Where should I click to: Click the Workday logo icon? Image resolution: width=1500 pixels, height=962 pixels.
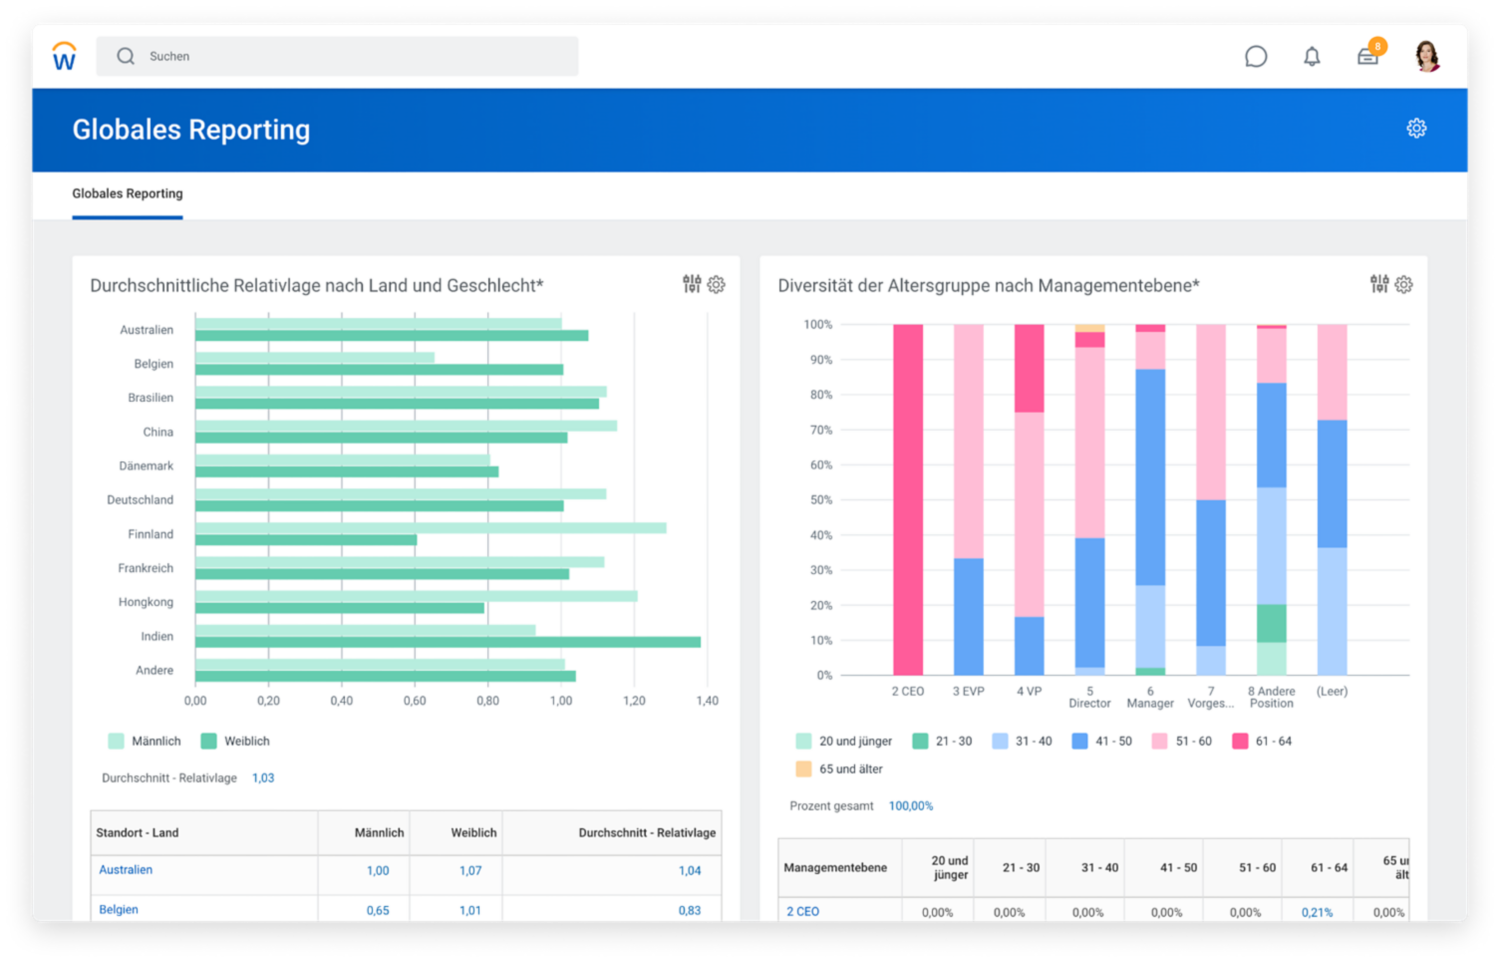64,56
